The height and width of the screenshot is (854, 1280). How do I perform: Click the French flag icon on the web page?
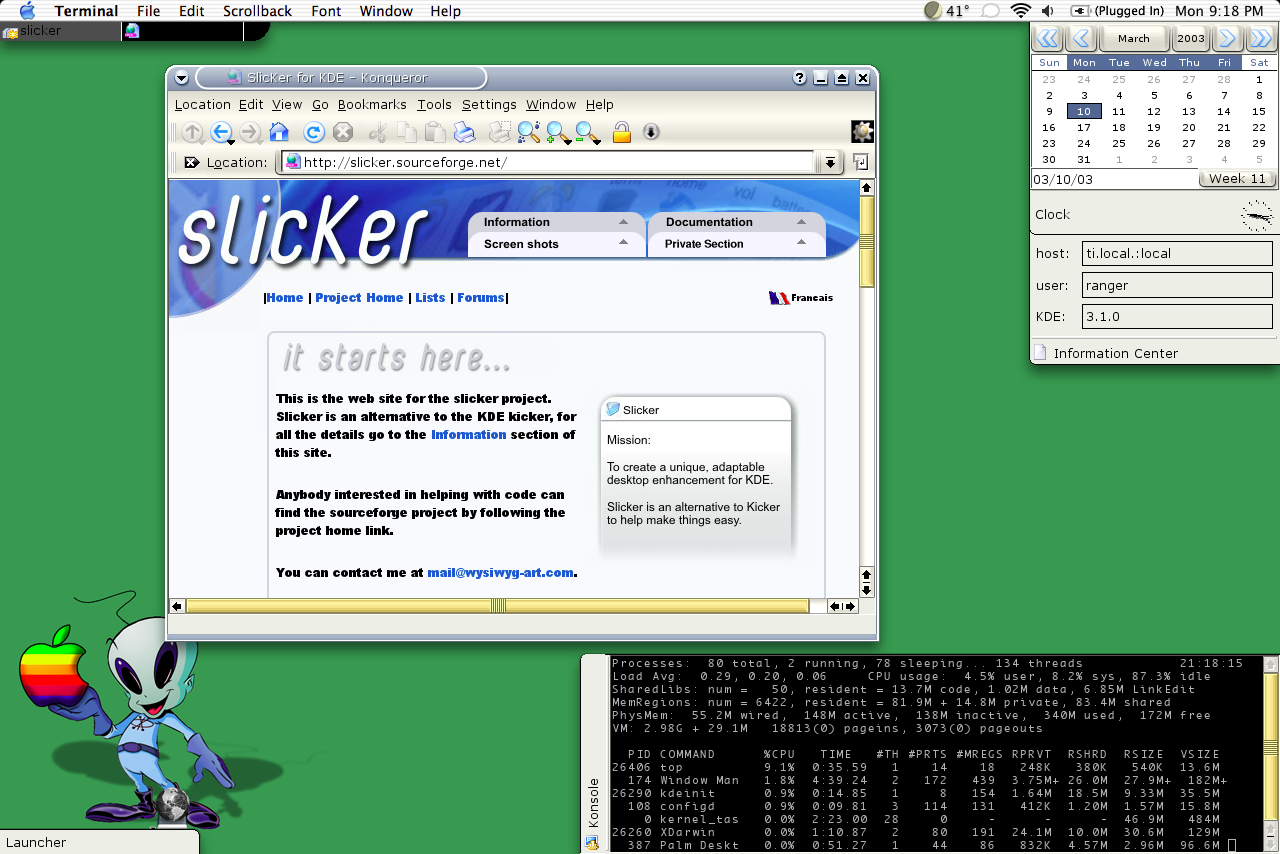pos(779,298)
